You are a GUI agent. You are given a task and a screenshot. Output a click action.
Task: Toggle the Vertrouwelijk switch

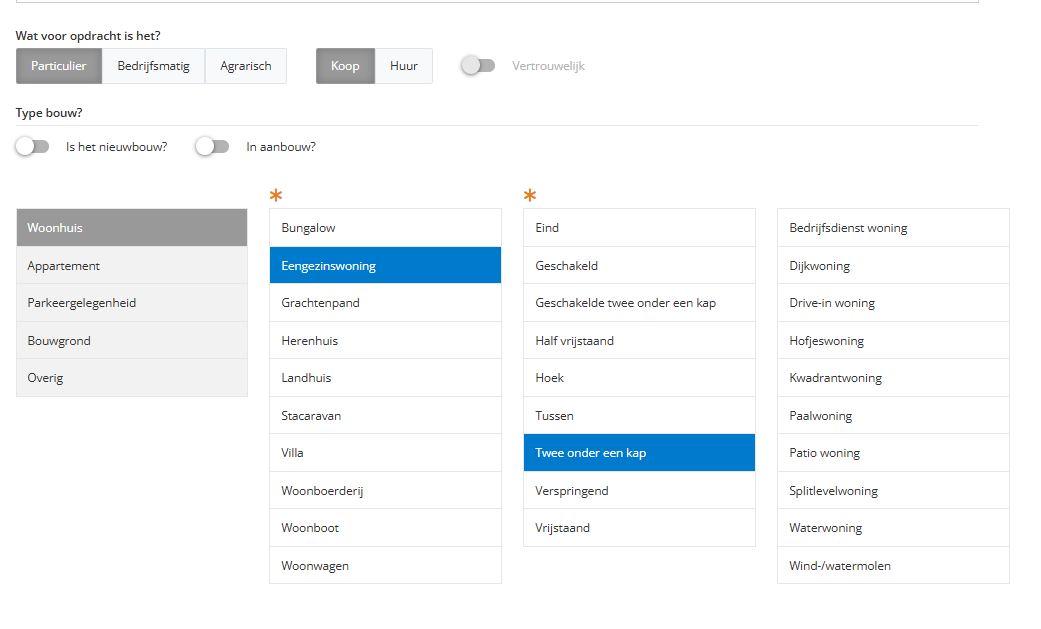click(x=478, y=66)
